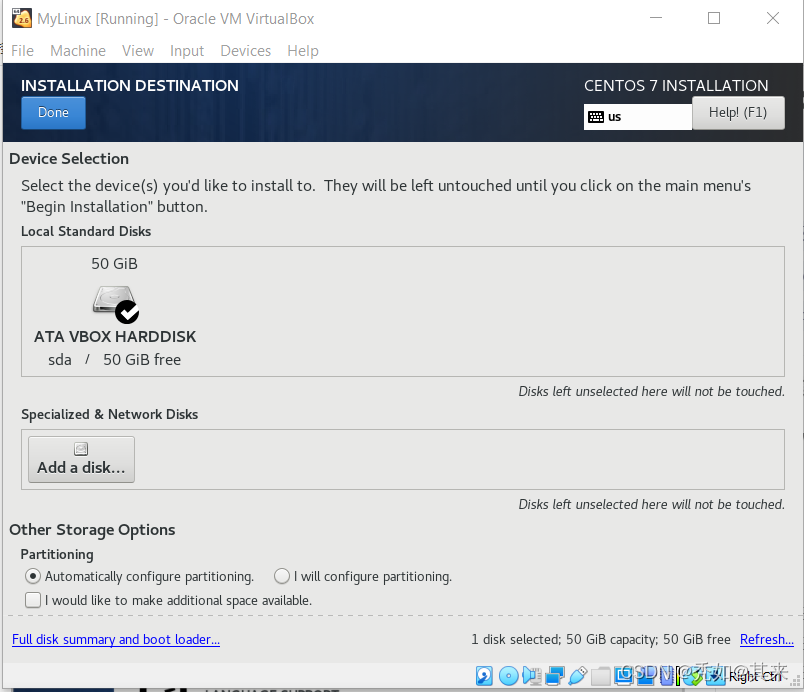This screenshot has width=804, height=692.
Task: Check 'I would like to make additional space available'
Action: pos(33,600)
